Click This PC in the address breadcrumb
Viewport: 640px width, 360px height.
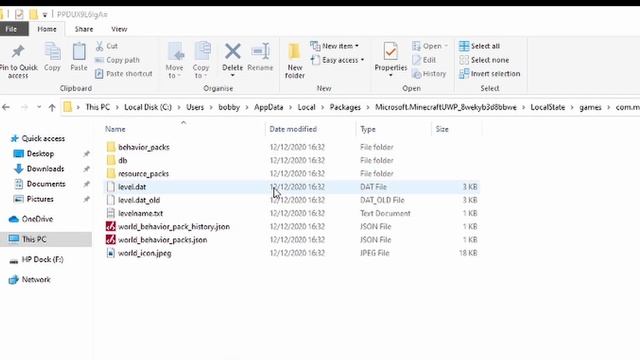98,107
